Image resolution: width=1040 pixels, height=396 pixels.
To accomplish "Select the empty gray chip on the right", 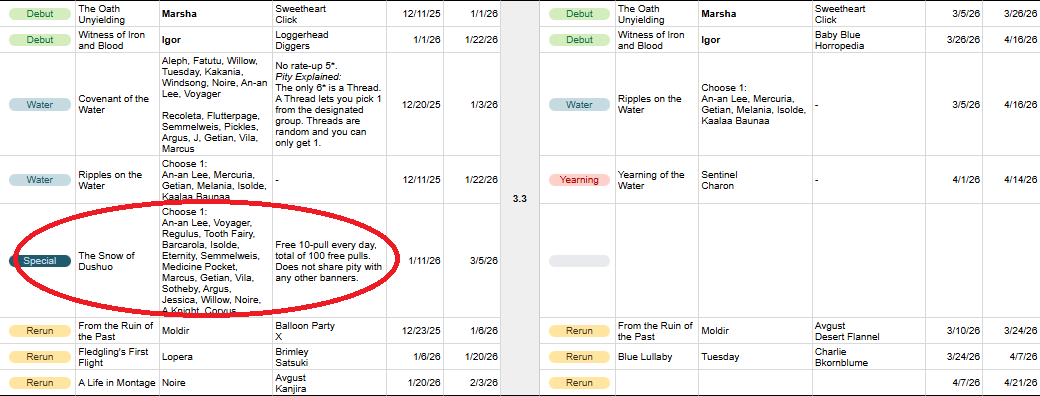I will coord(579,261).
